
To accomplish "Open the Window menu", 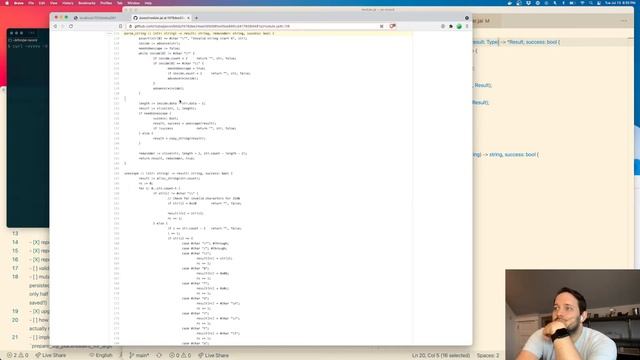I will (x=133, y=3).
